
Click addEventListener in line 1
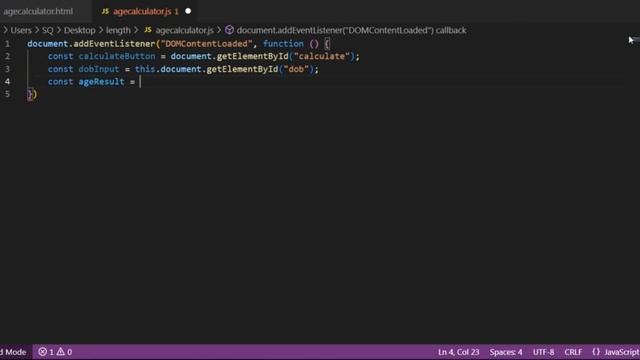(114, 44)
